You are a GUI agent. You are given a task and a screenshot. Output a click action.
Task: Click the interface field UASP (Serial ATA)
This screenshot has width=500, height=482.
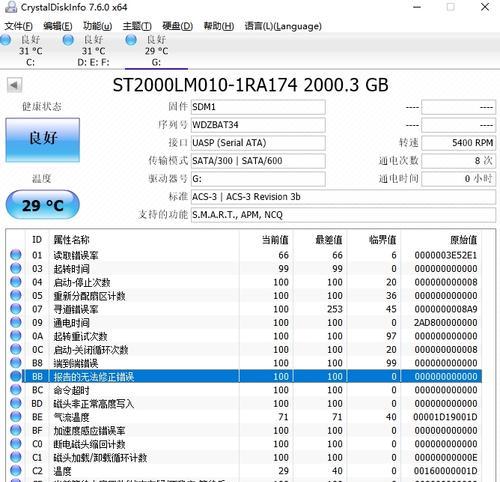point(258,143)
